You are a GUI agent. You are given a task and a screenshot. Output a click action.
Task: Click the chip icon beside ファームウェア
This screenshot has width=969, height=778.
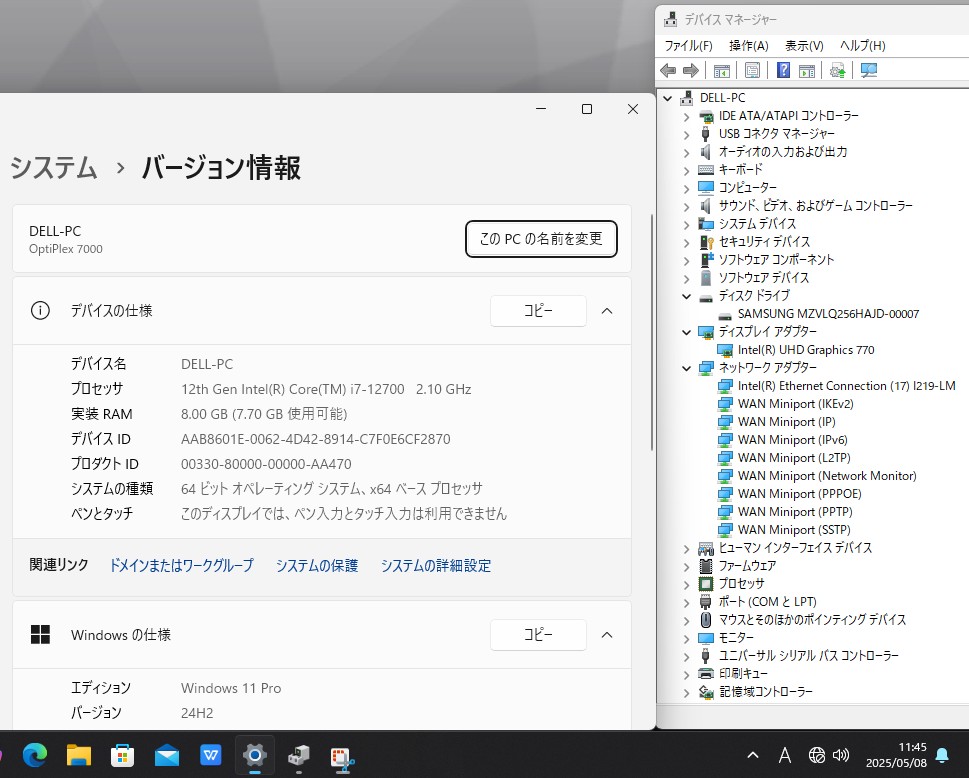[706, 566]
